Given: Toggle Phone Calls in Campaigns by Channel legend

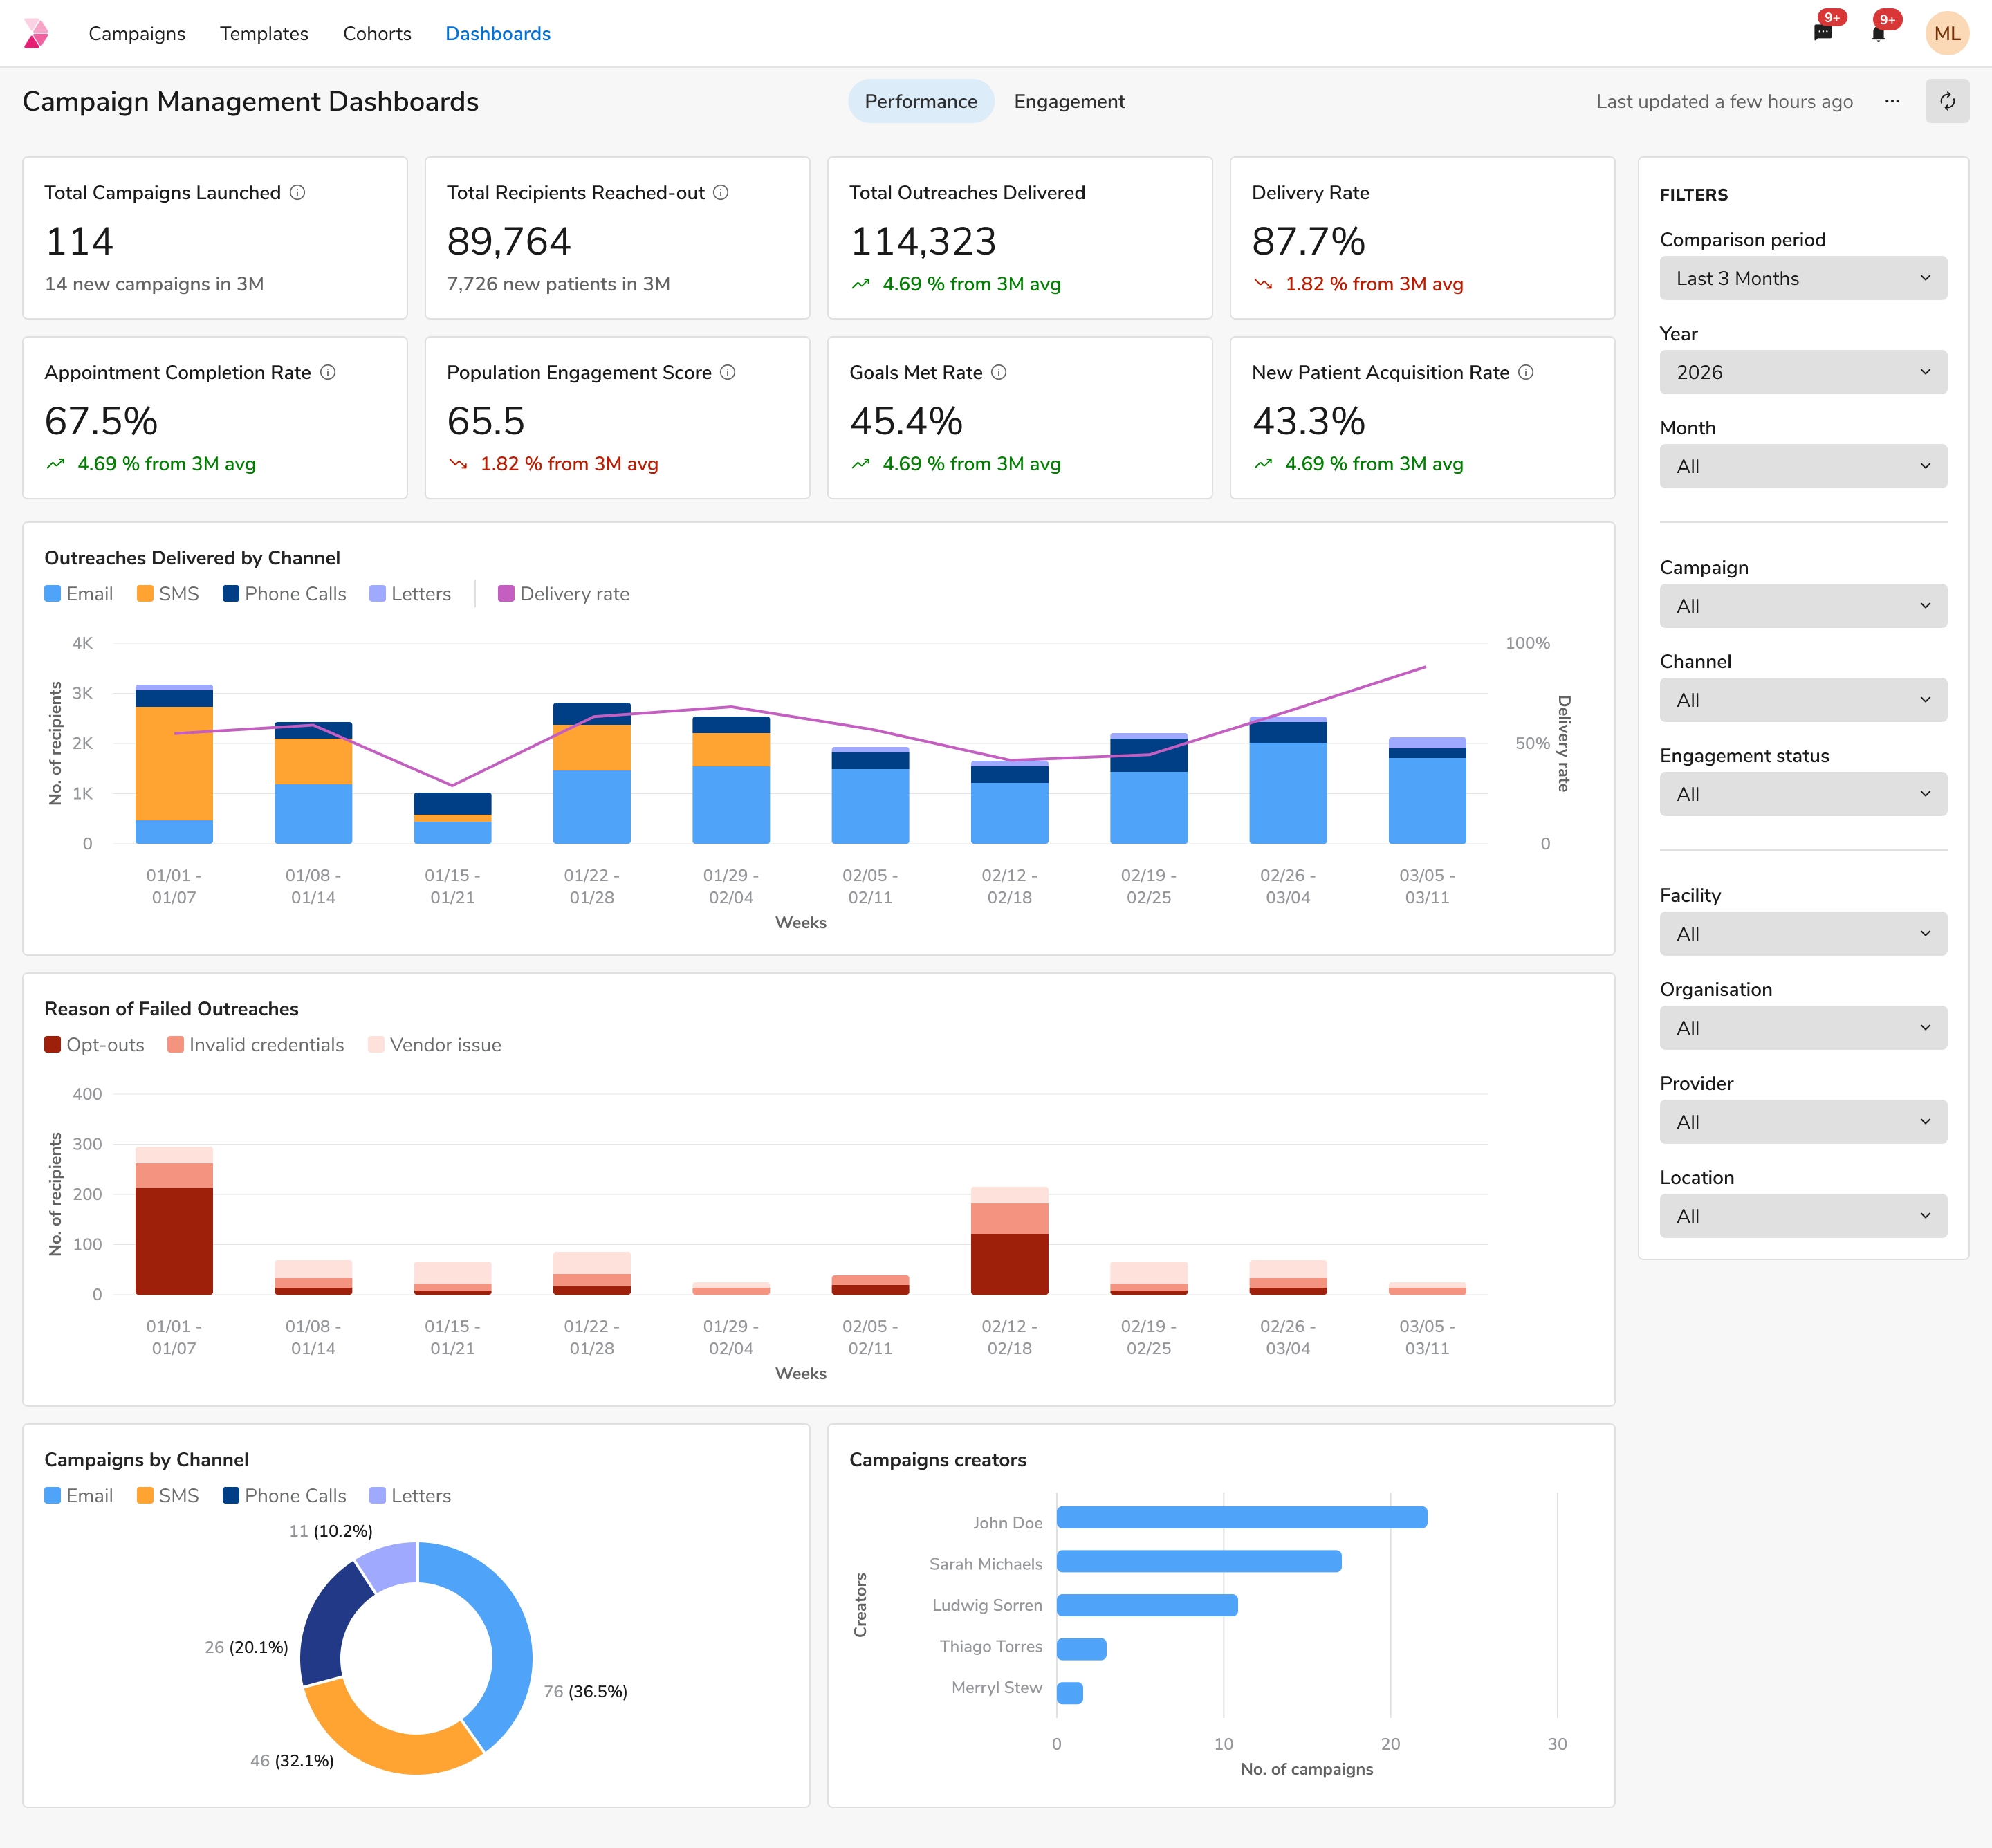Looking at the screenshot, I should coord(285,1496).
